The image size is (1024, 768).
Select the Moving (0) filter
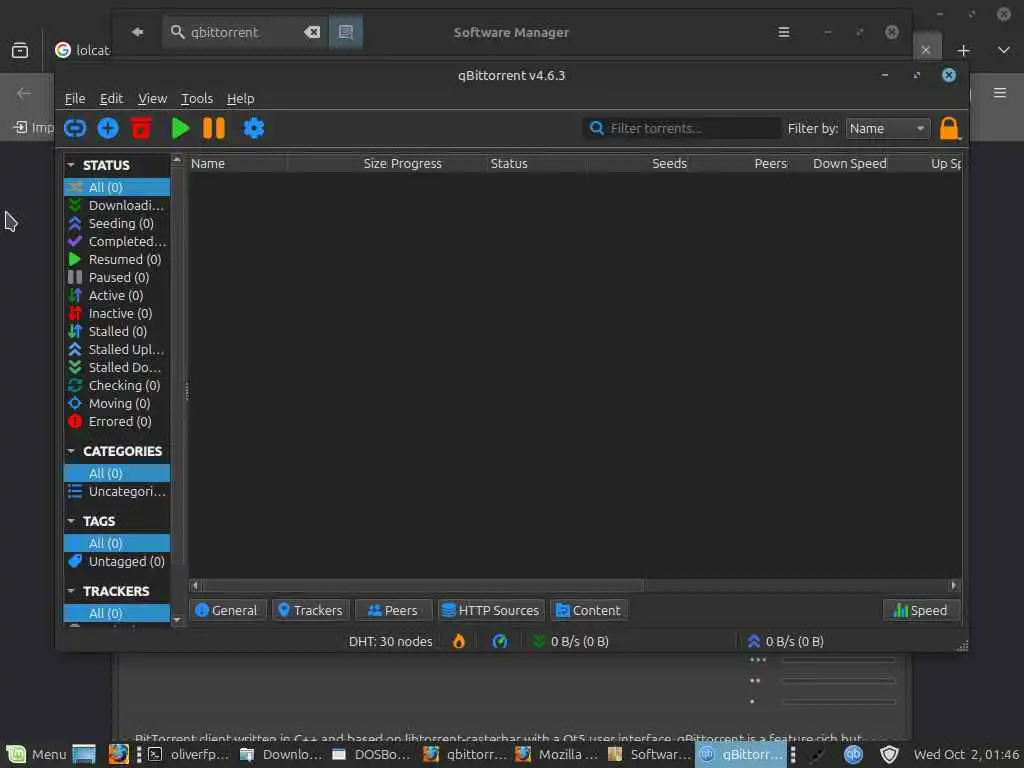(x=117, y=404)
